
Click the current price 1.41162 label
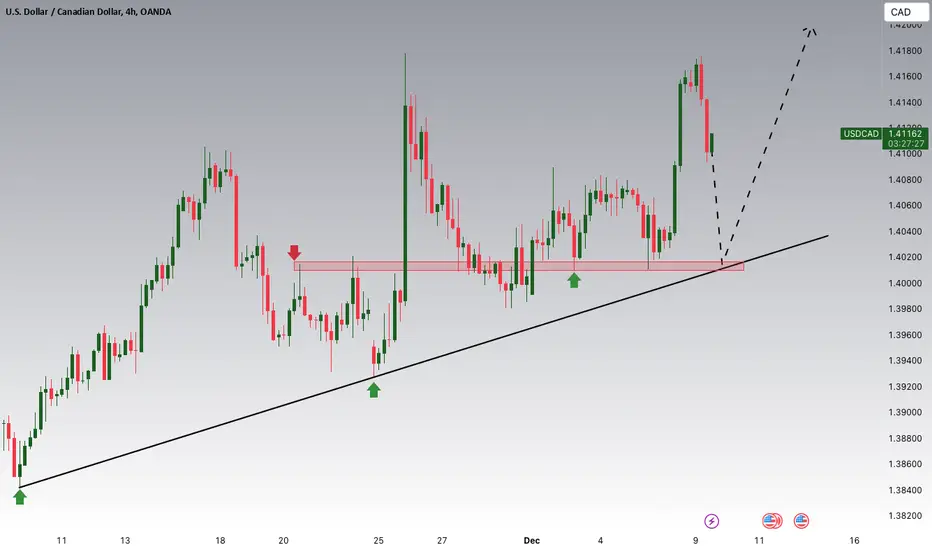coord(905,134)
